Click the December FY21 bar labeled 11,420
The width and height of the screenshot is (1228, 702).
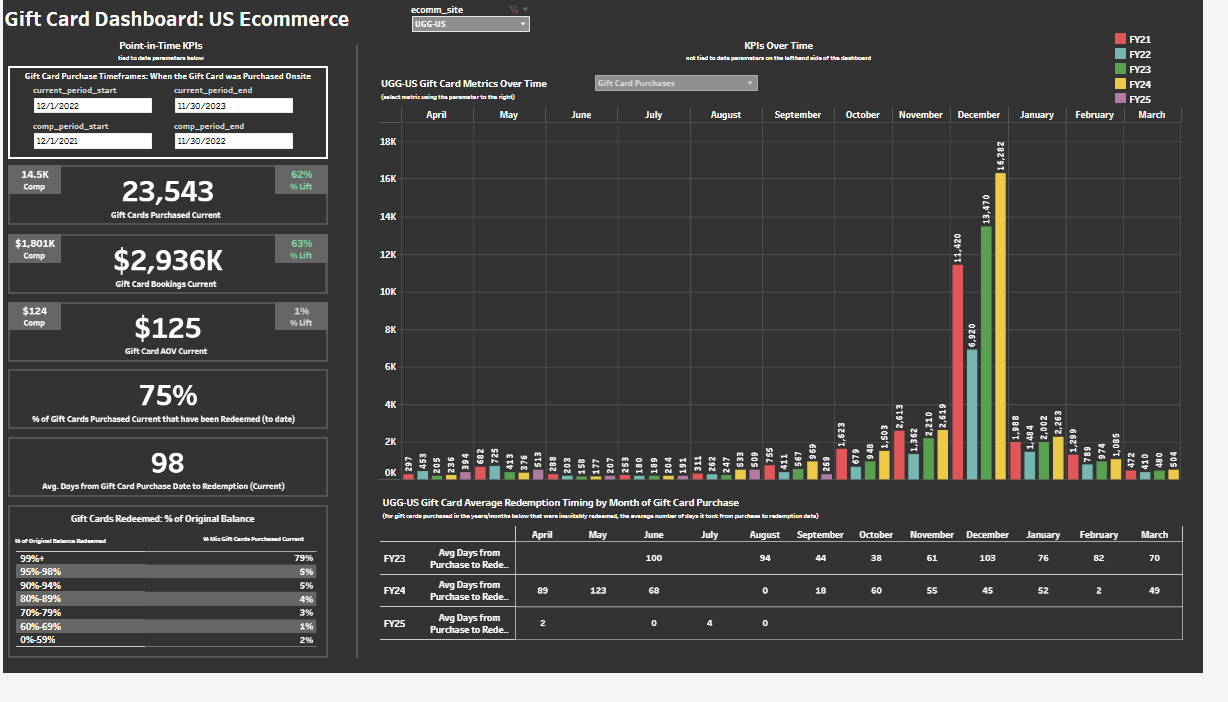(x=958, y=372)
